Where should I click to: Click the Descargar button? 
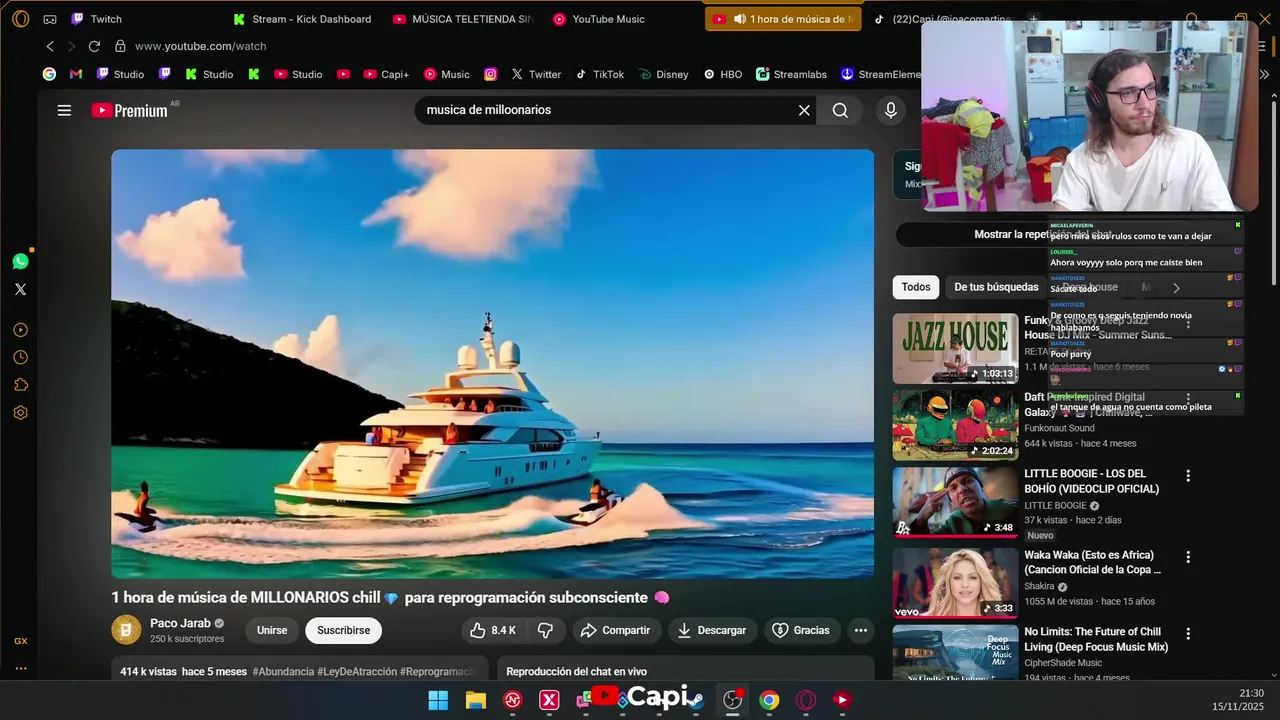(712, 630)
